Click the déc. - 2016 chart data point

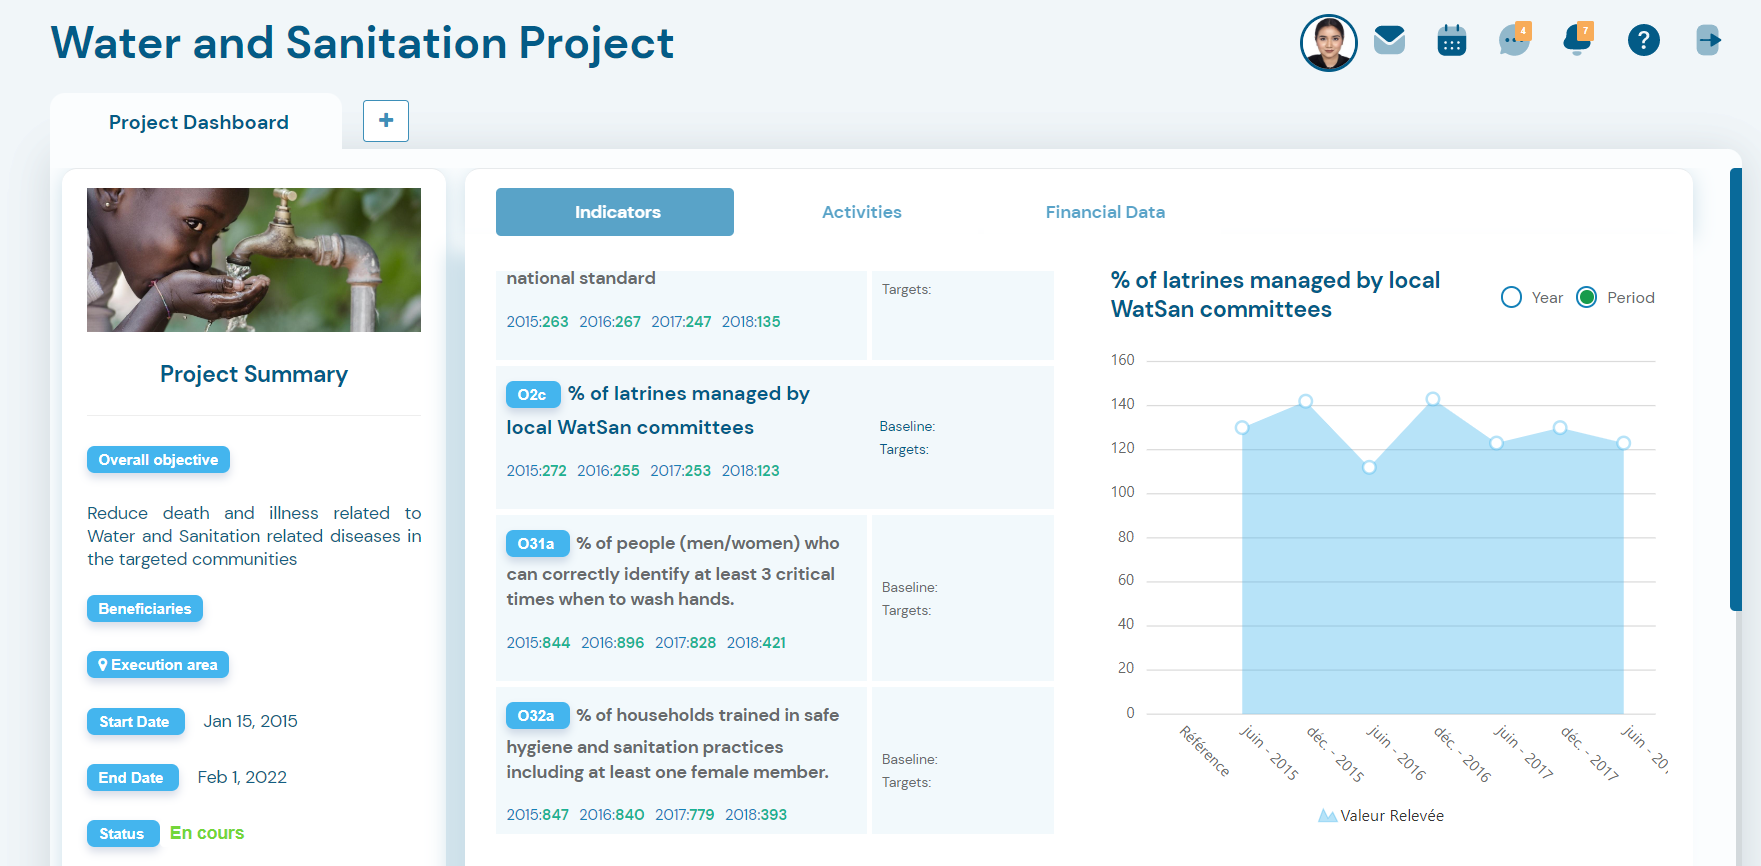point(1433,399)
